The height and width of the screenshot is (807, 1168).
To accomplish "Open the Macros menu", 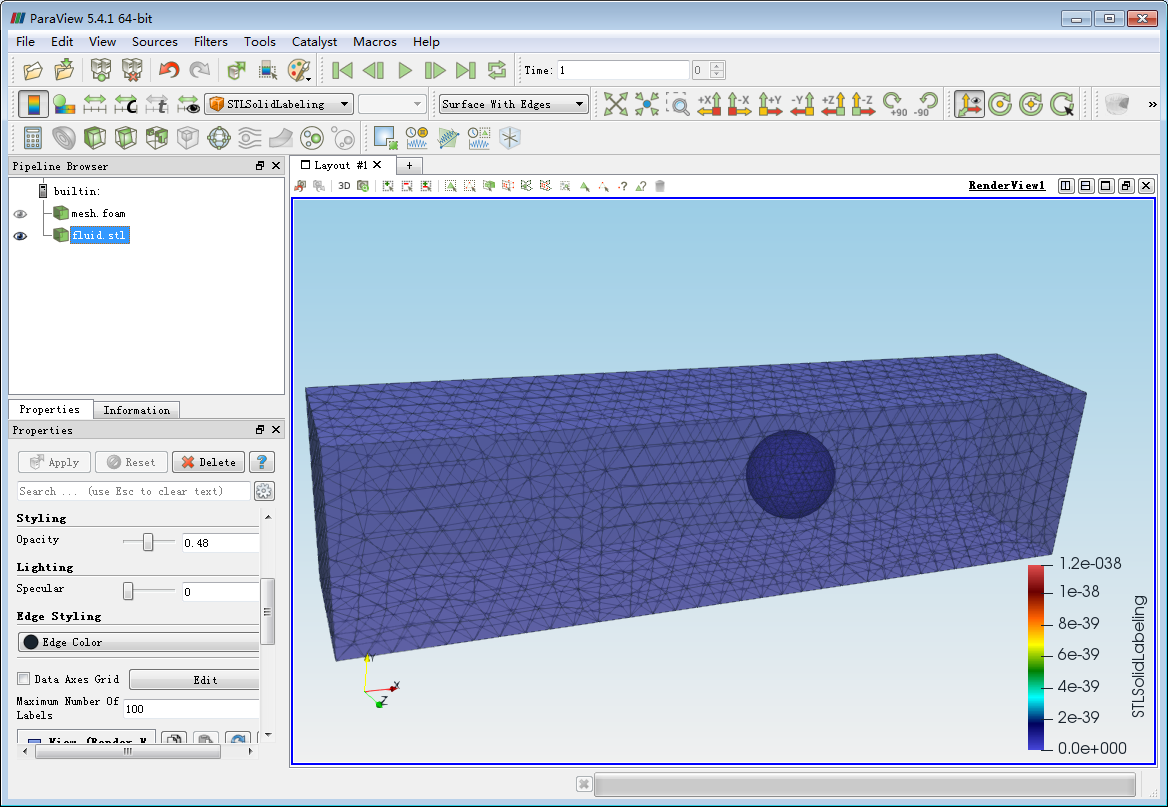I will tap(375, 42).
